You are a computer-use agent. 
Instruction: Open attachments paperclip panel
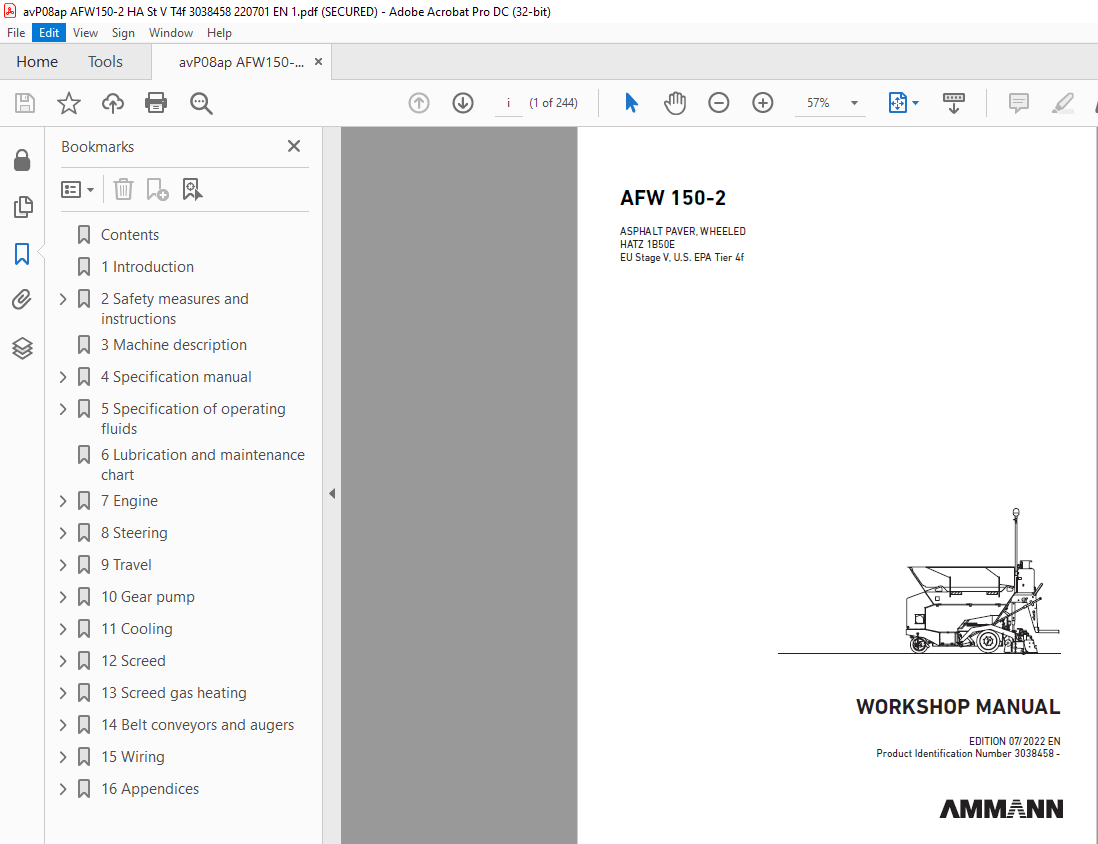click(22, 300)
